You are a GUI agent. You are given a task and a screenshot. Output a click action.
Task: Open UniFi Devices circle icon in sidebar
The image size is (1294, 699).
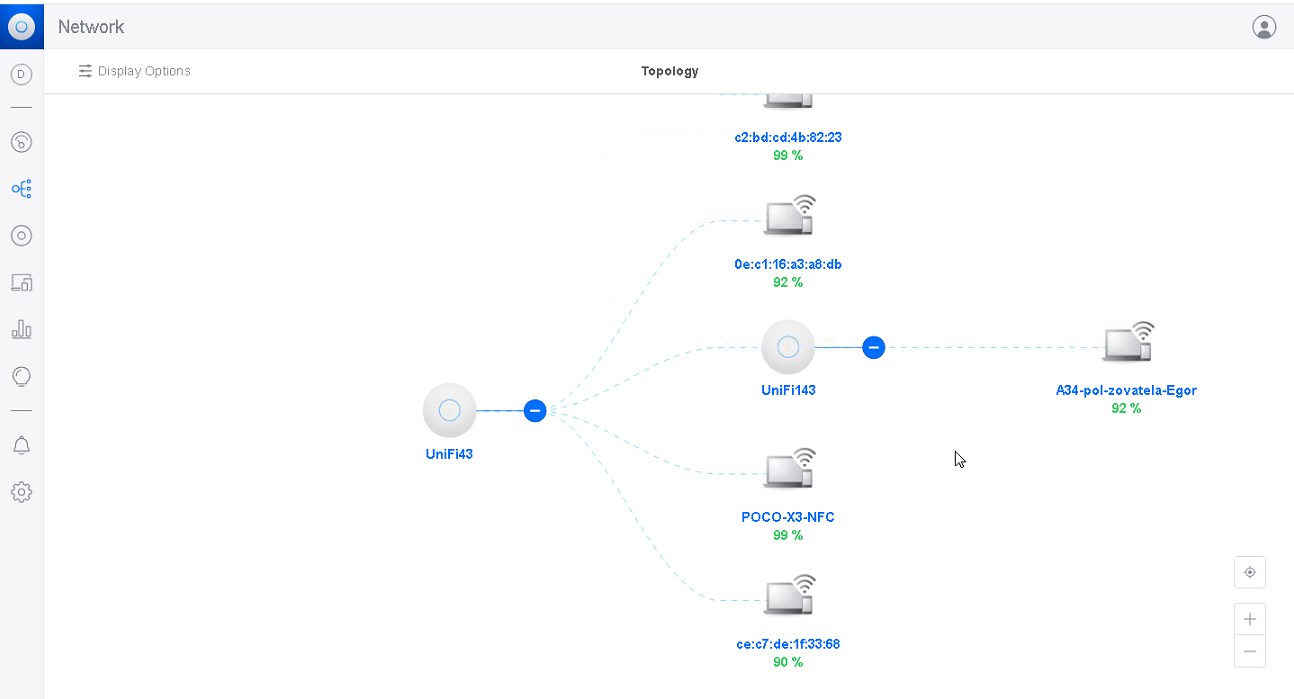coord(21,235)
